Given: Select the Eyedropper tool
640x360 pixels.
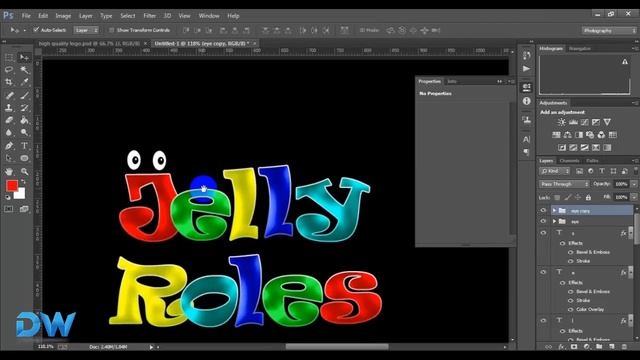Looking at the screenshot, I should pos(24,82).
